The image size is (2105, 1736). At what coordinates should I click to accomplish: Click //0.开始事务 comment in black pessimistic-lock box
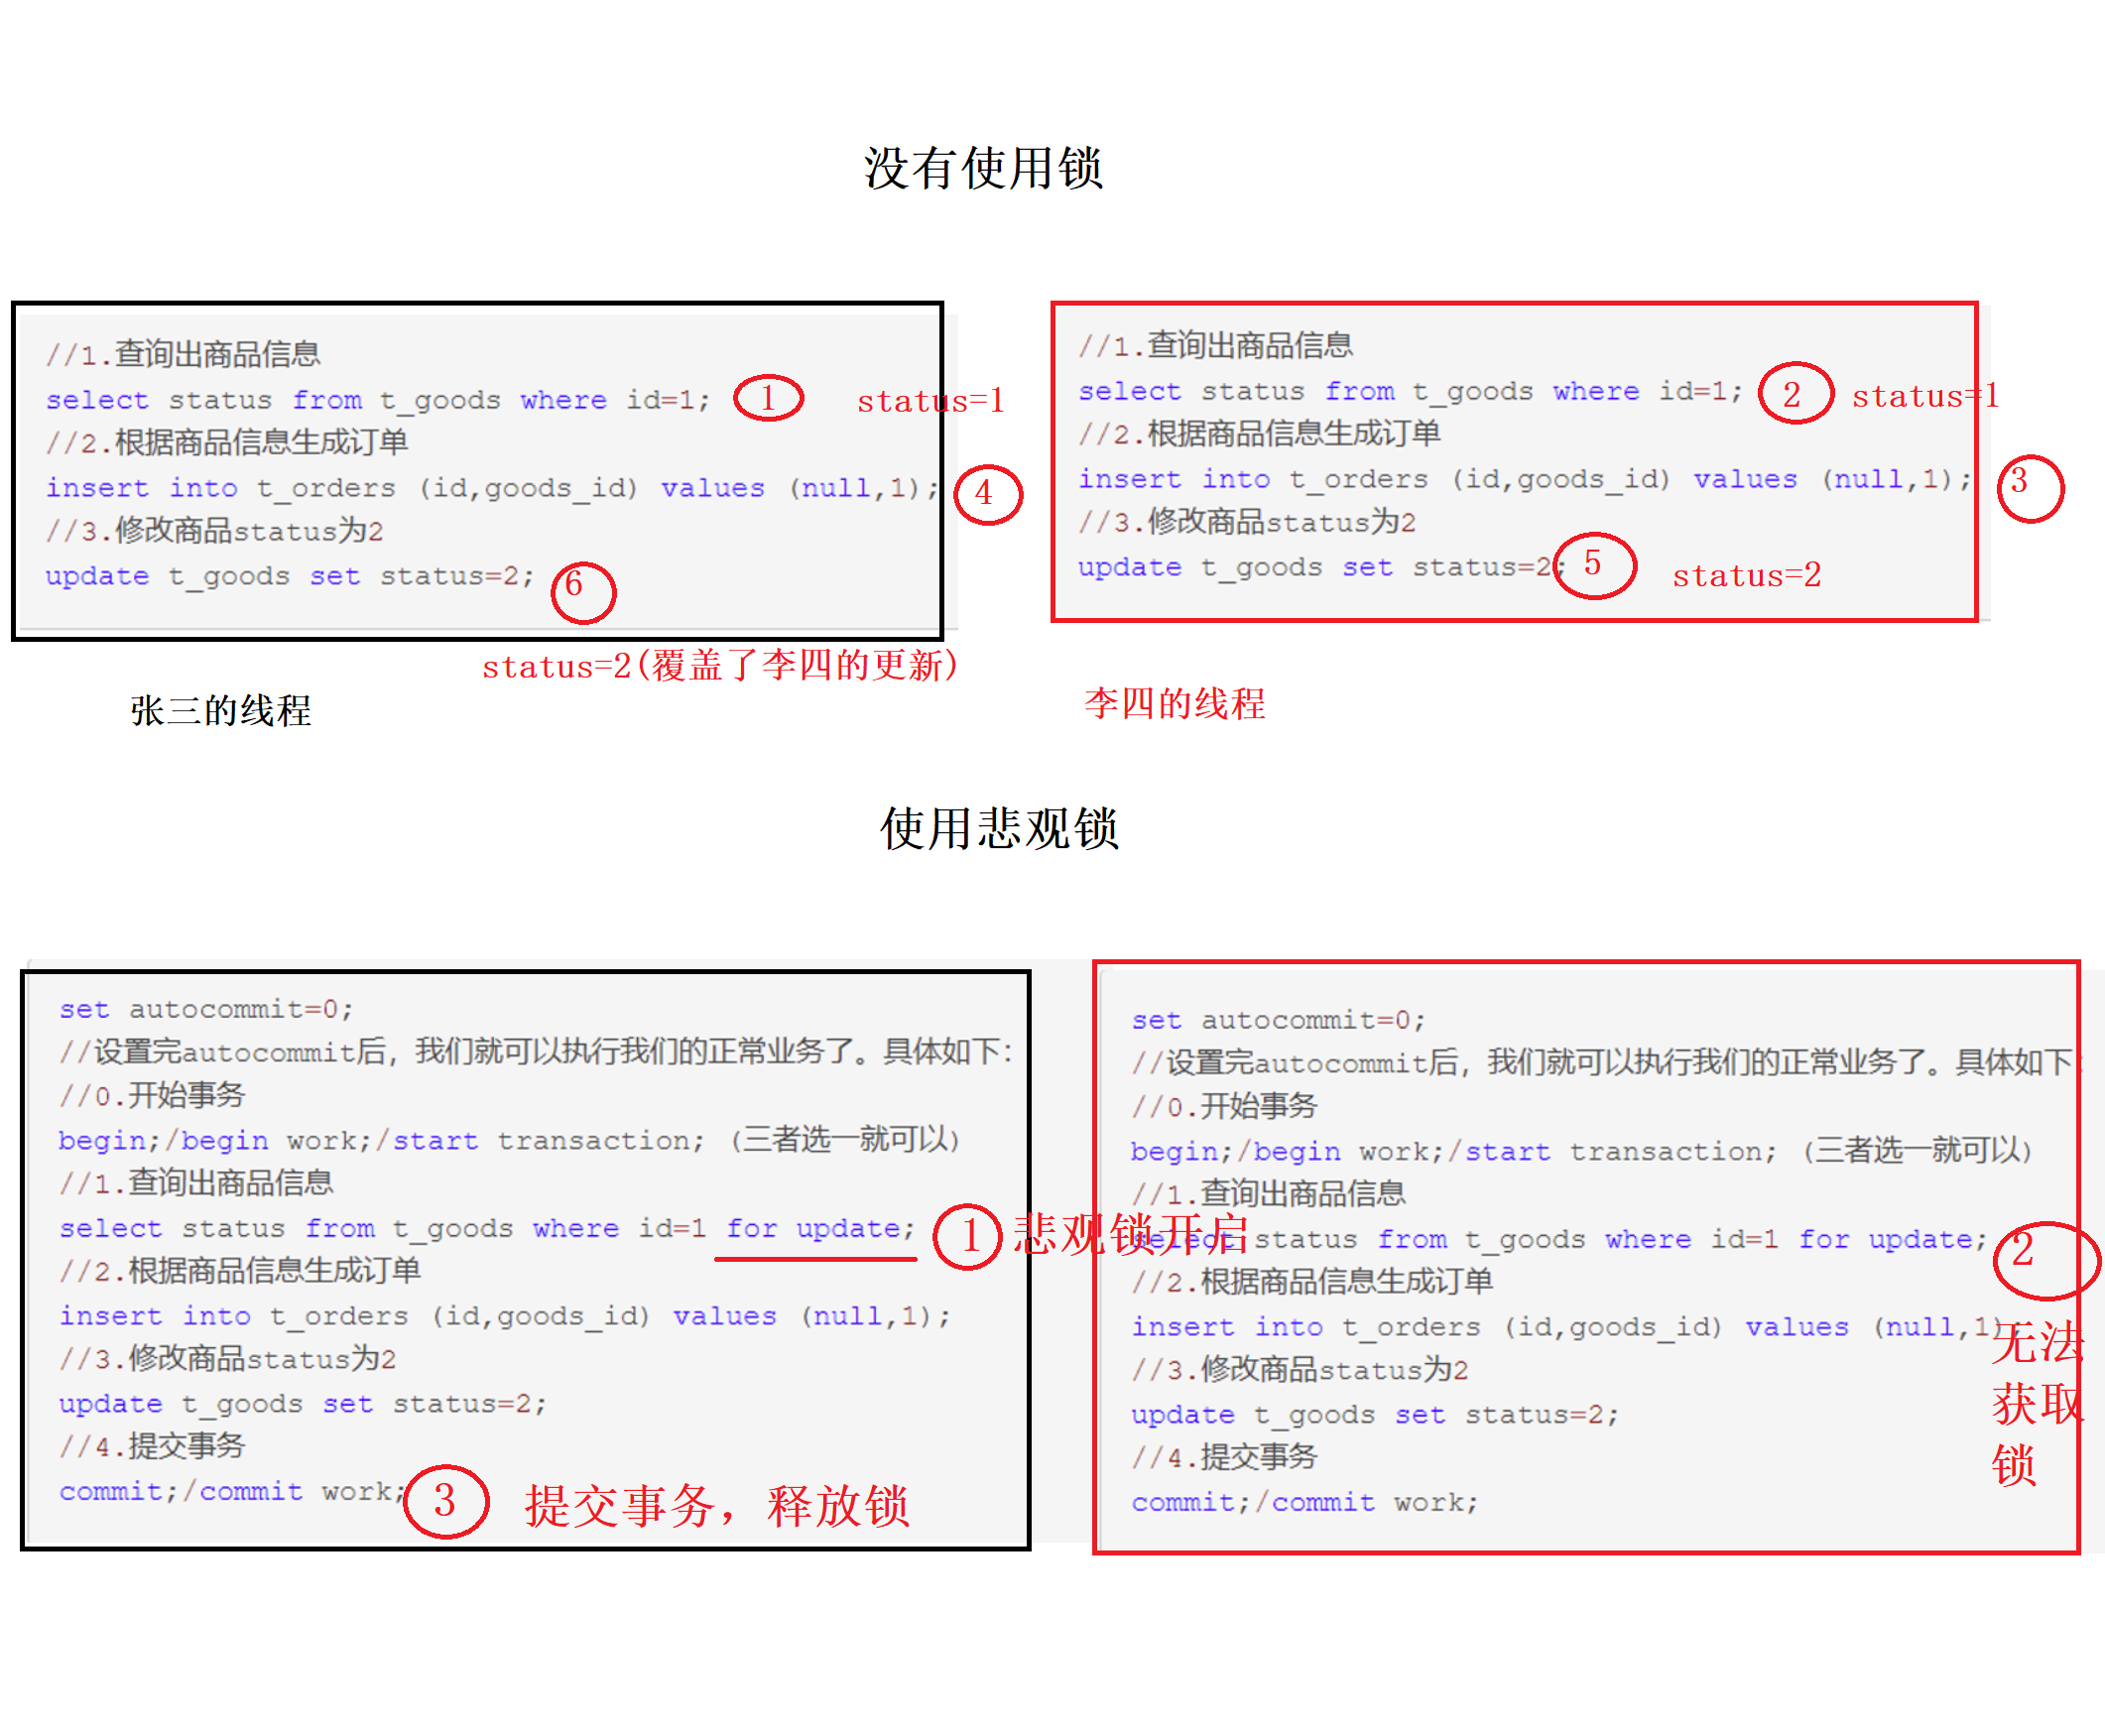tap(152, 1095)
